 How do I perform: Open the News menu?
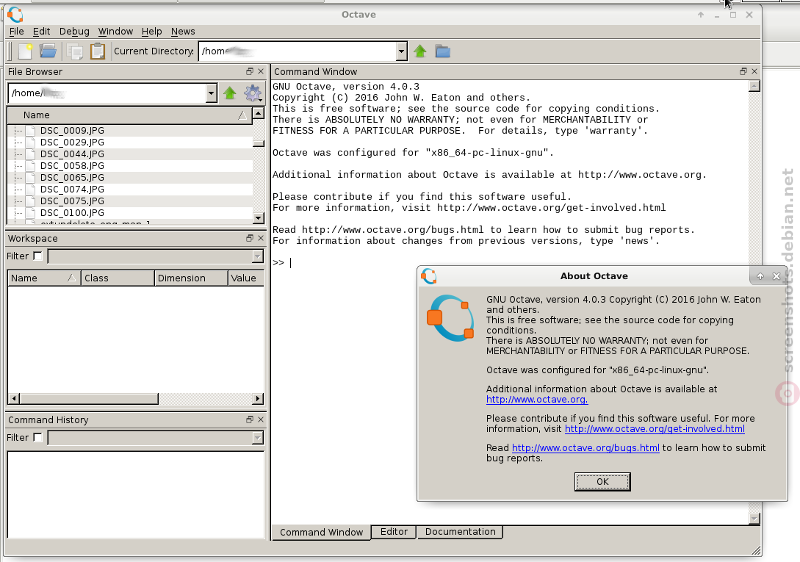click(x=183, y=31)
